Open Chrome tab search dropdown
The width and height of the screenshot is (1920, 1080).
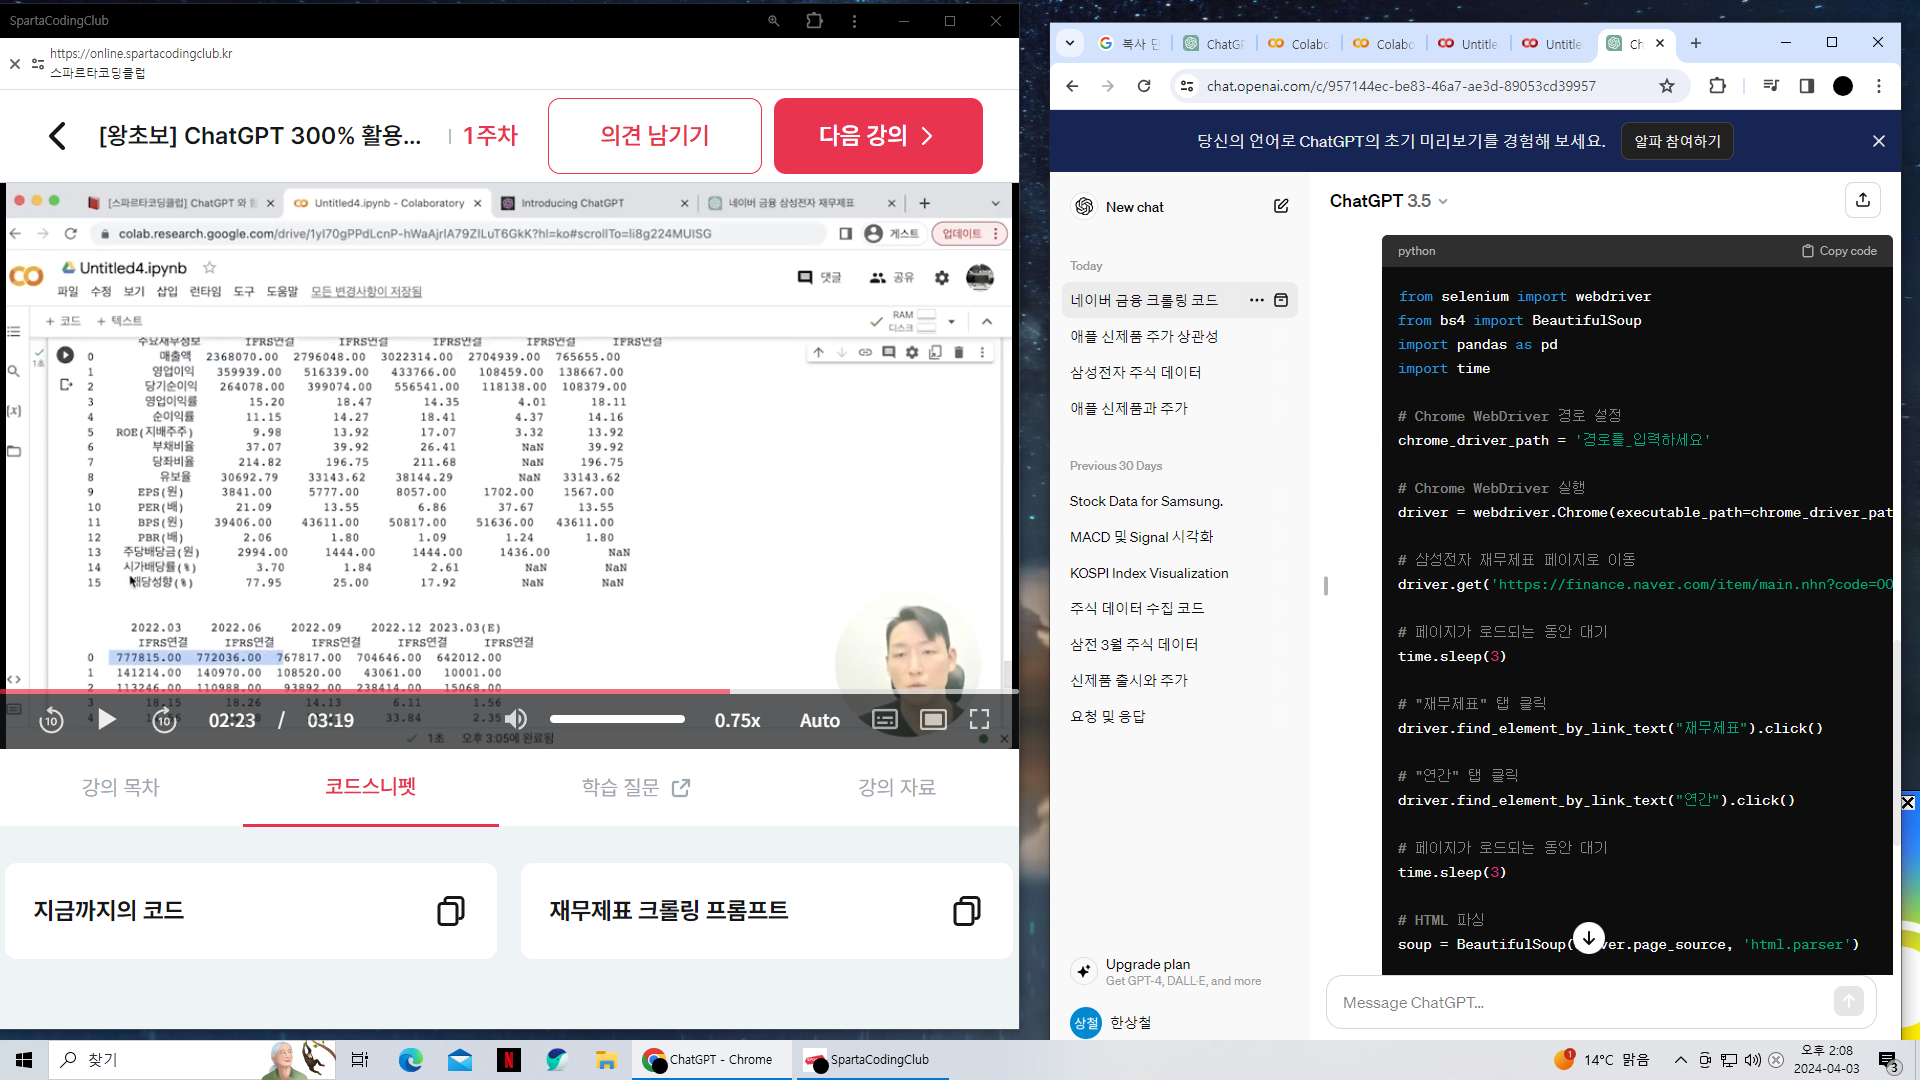point(1070,43)
